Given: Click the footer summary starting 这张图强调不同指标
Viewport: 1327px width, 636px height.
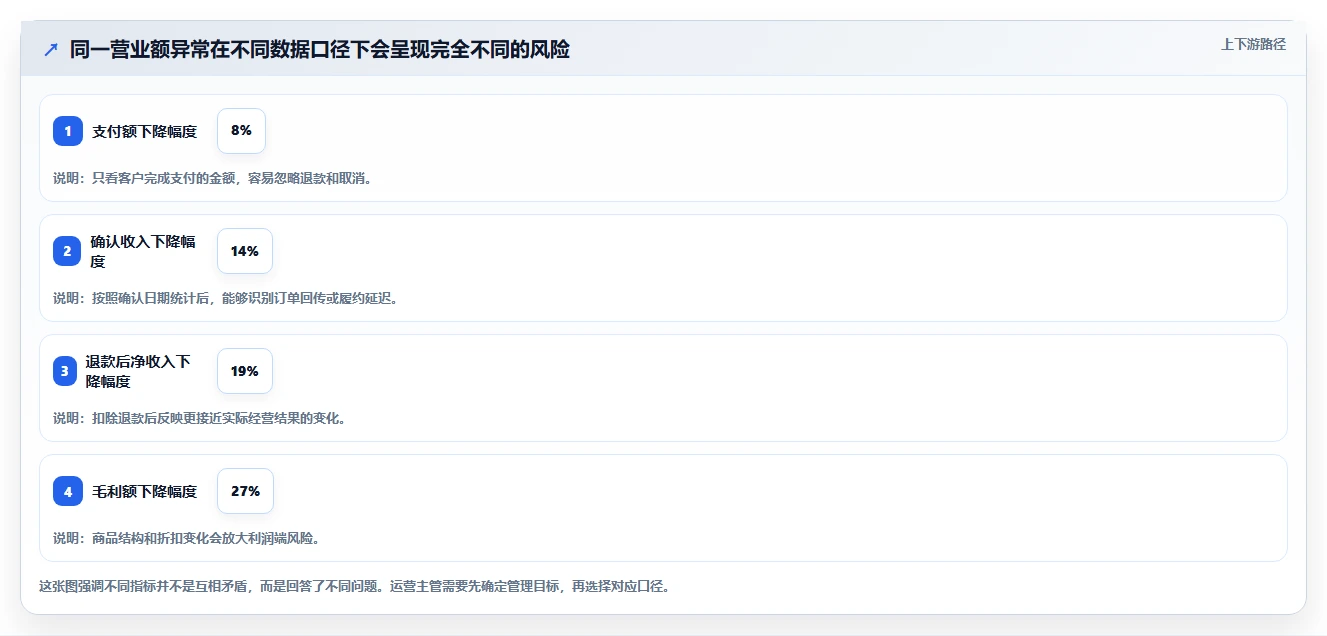Looking at the screenshot, I should [x=354, y=586].
